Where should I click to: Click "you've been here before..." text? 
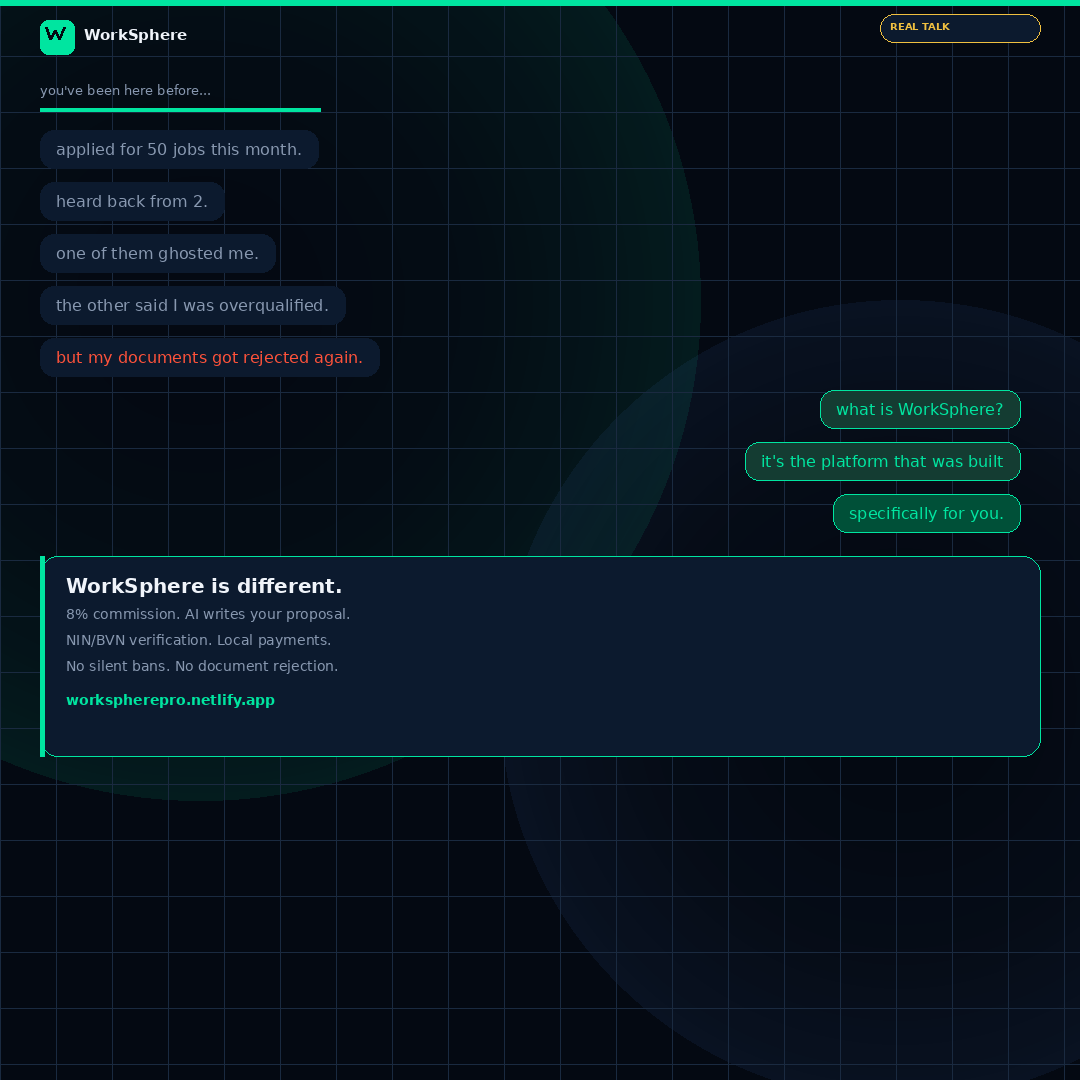click(x=125, y=90)
